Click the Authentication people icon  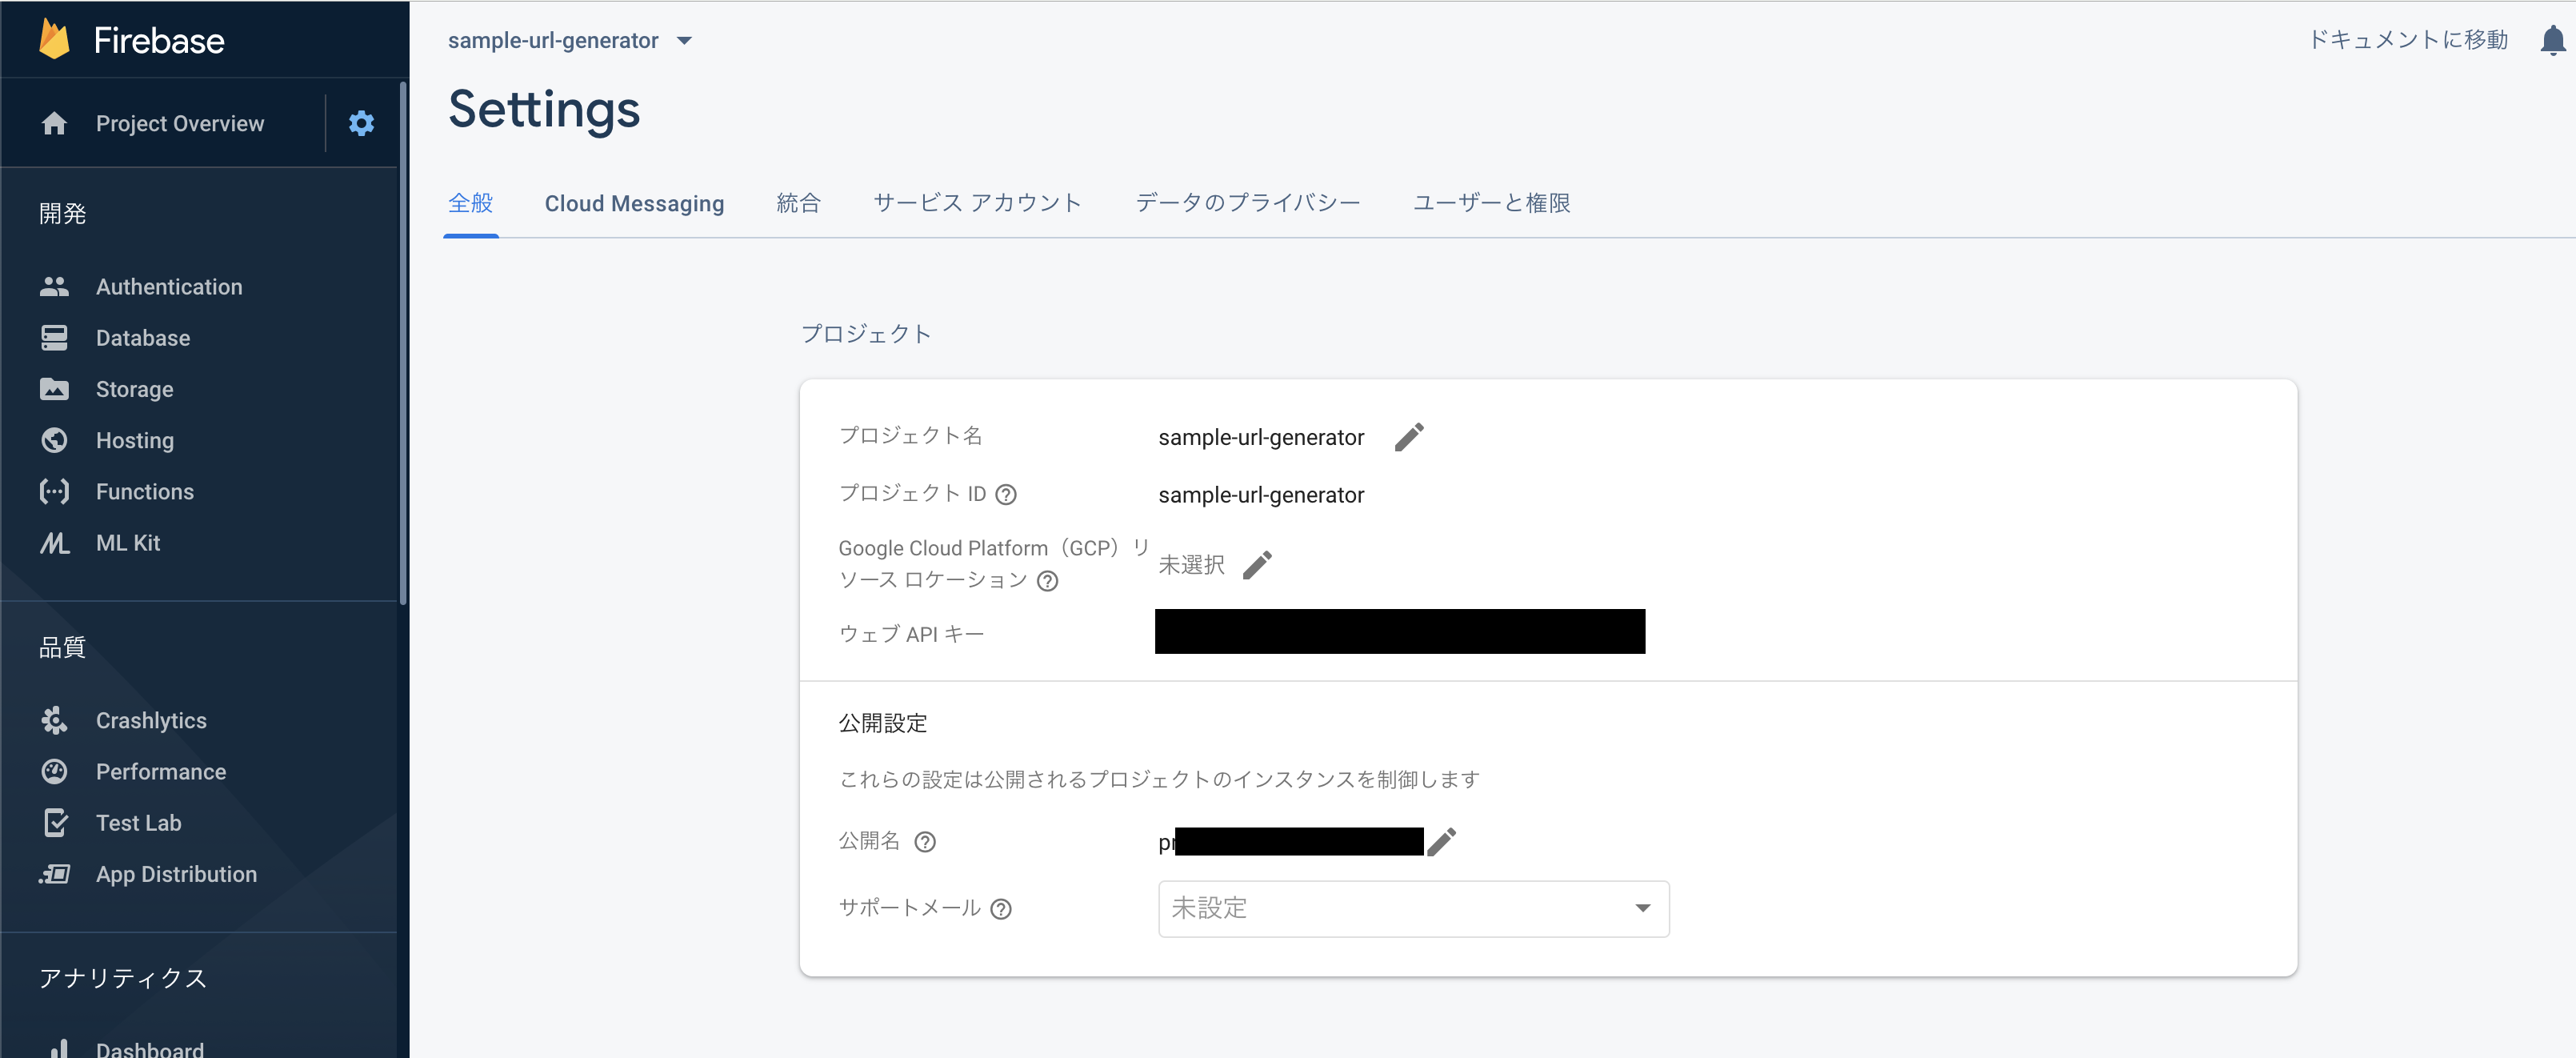point(54,287)
